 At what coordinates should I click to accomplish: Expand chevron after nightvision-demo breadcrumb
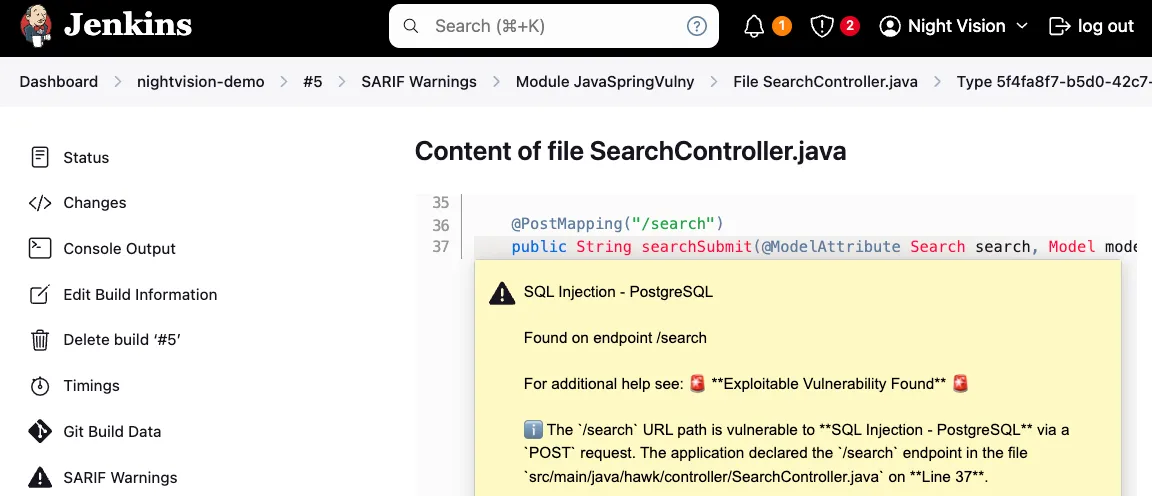click(284, 82)
